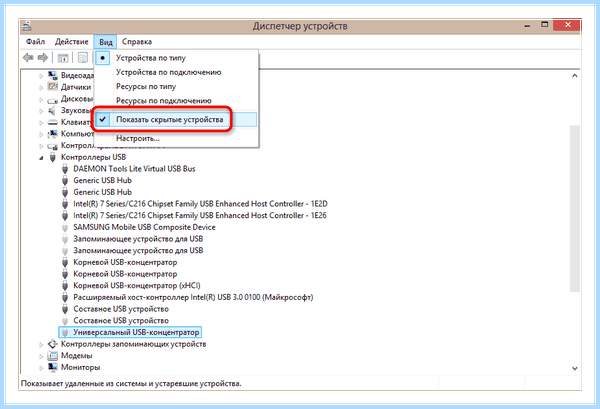Click the vertical scrollbar up arrow
The height and width of the screenshot is (409, 600).
(574, 76)
